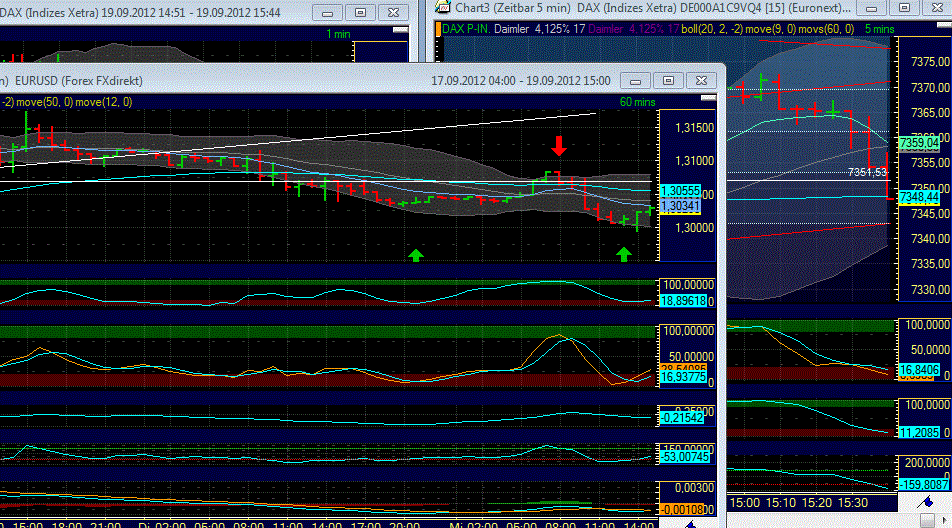Click the 7348,44 price tag in Chart3
The width and height of the screenshot is (952, 528).
919,197
